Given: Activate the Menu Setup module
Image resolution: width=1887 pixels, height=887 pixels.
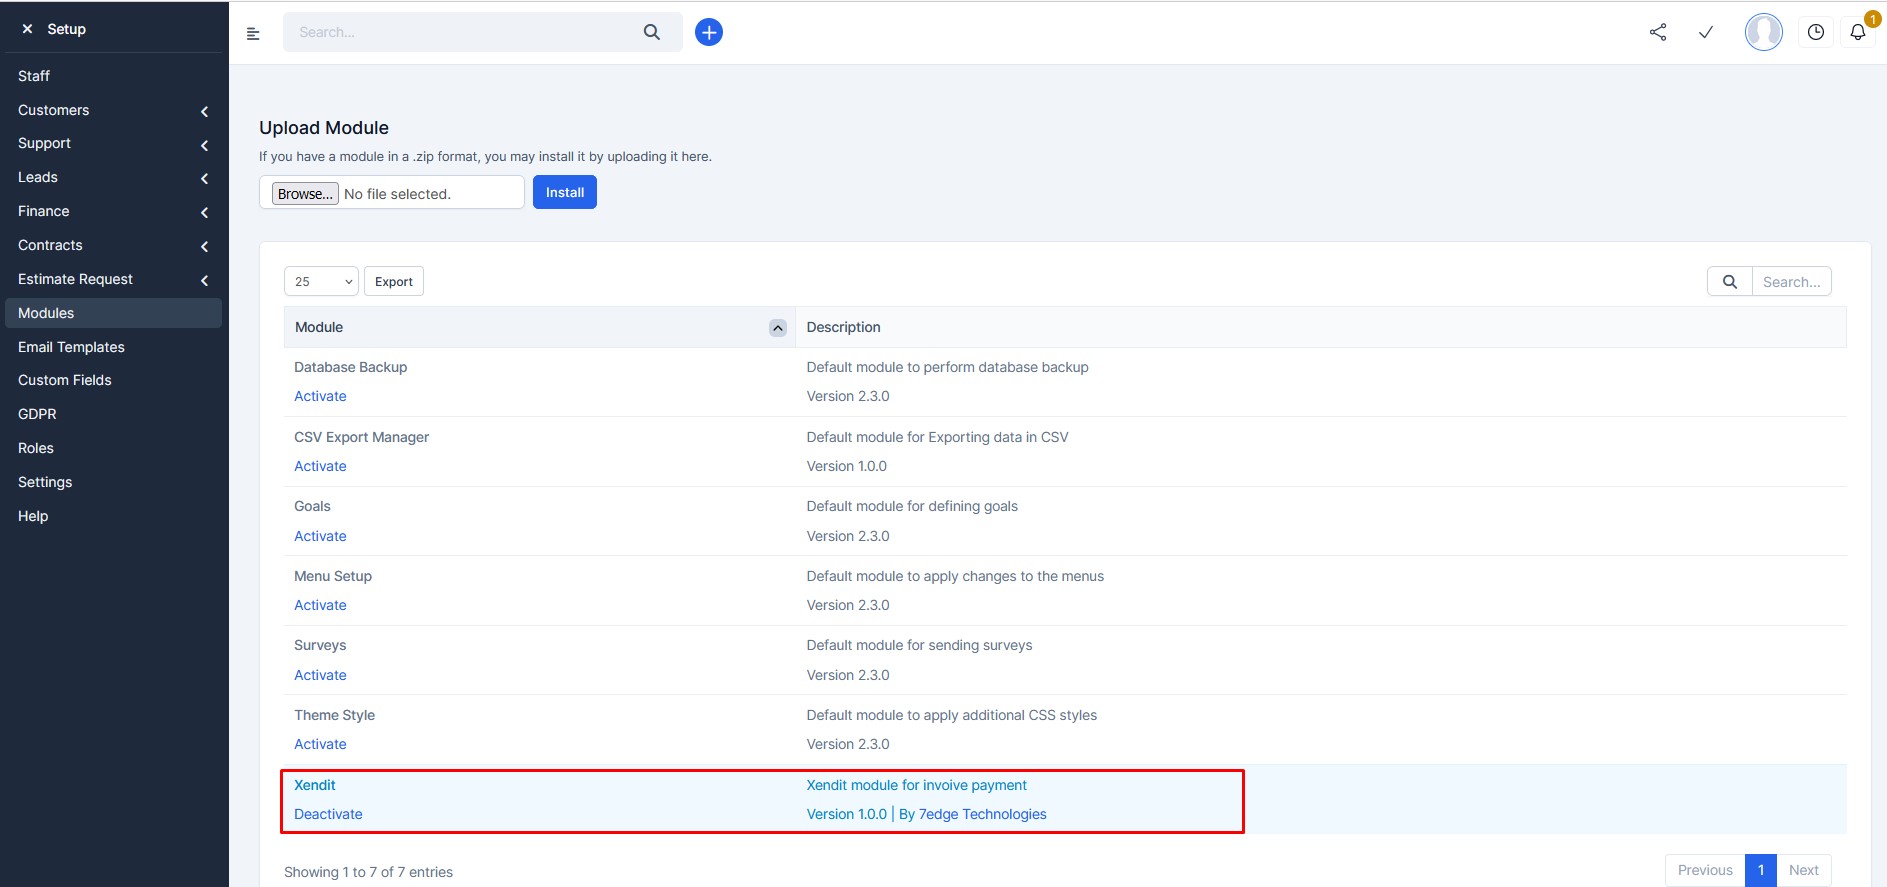Looking at the screenshot, I should pos(320,605).
